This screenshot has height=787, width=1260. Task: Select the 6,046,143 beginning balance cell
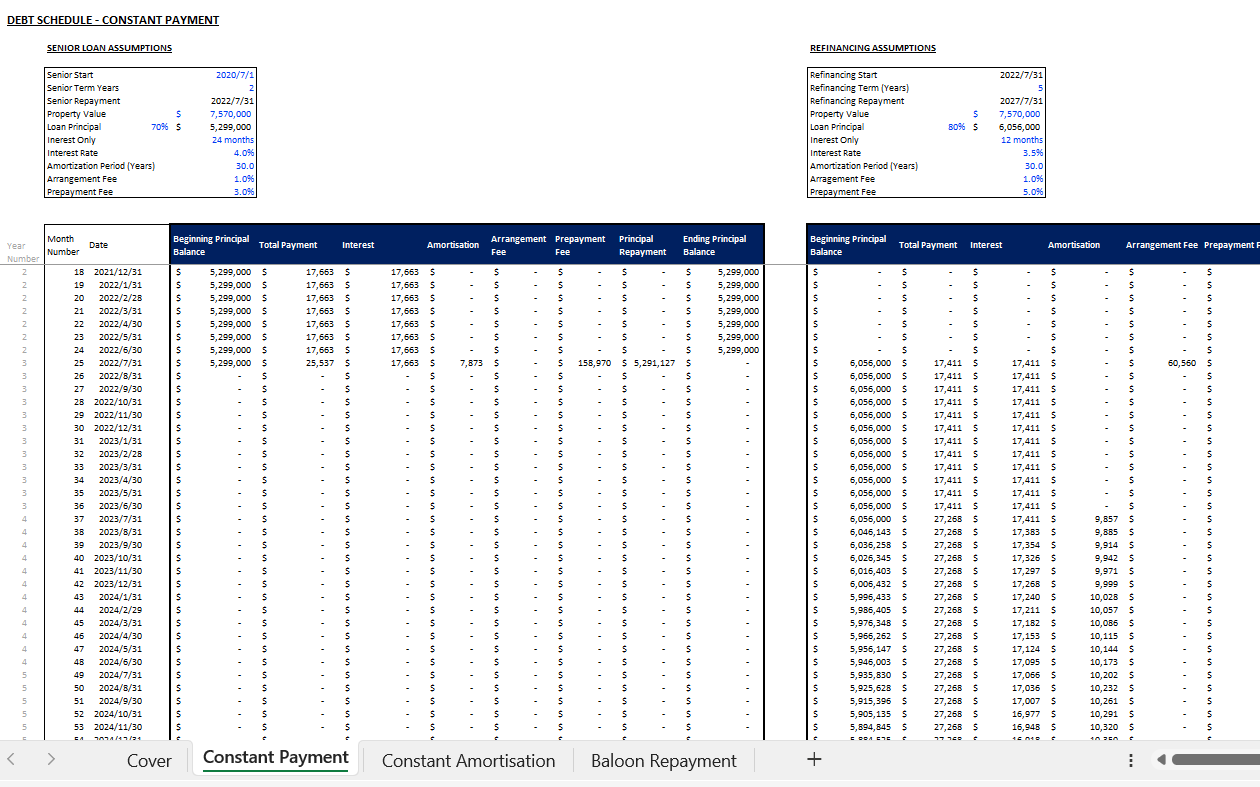click(x=870, y=532)
